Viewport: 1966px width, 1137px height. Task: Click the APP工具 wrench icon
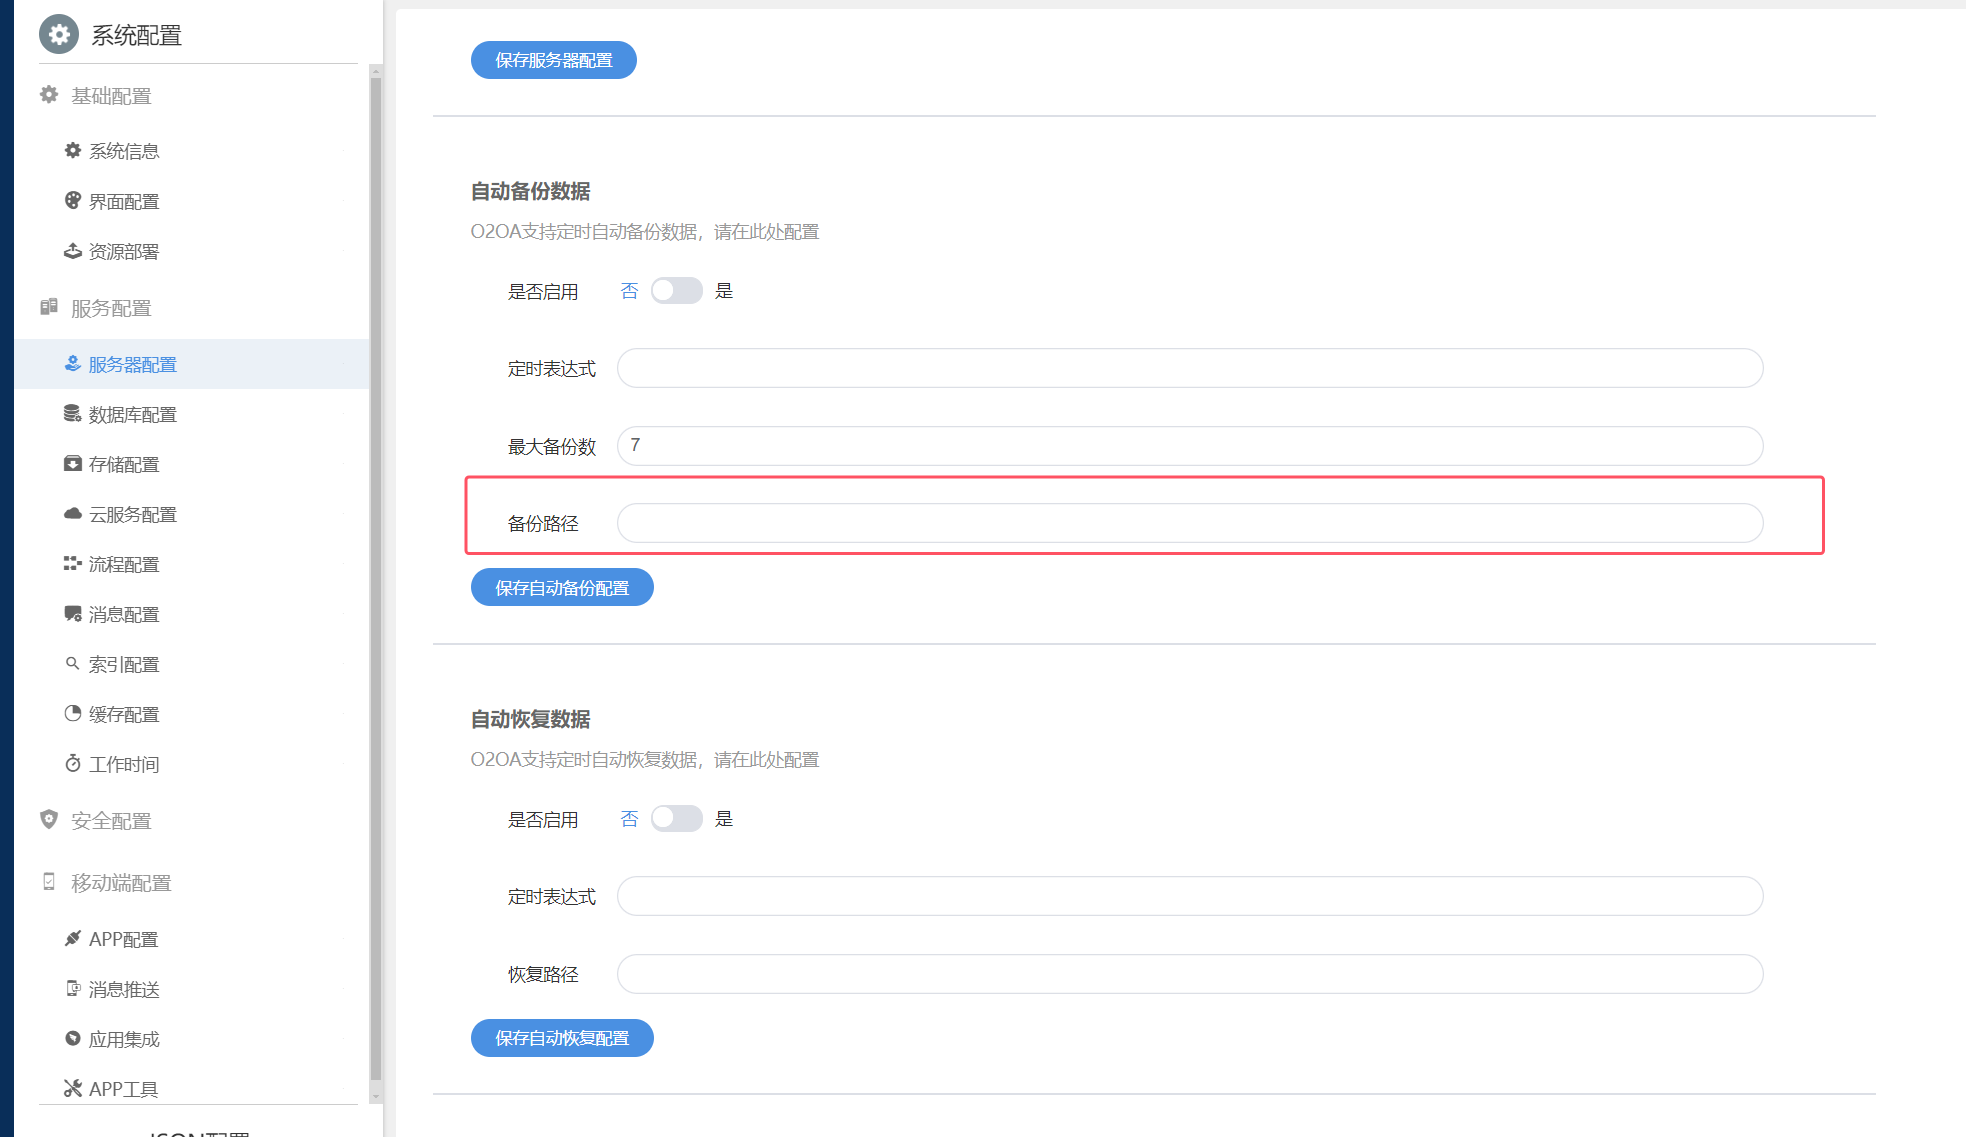[73, 1088]
